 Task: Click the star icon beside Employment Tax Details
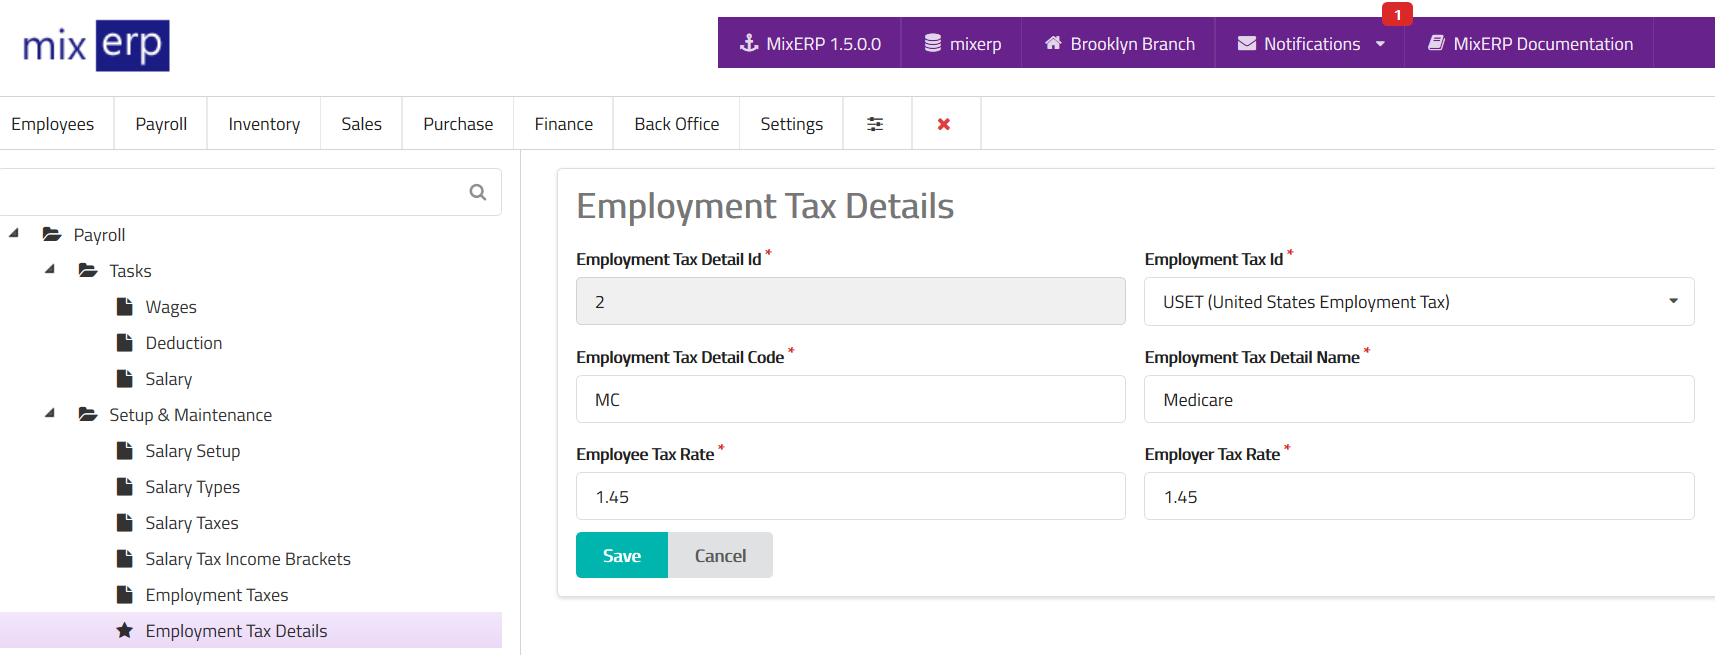pyautogui.click(x=125, y=630)
